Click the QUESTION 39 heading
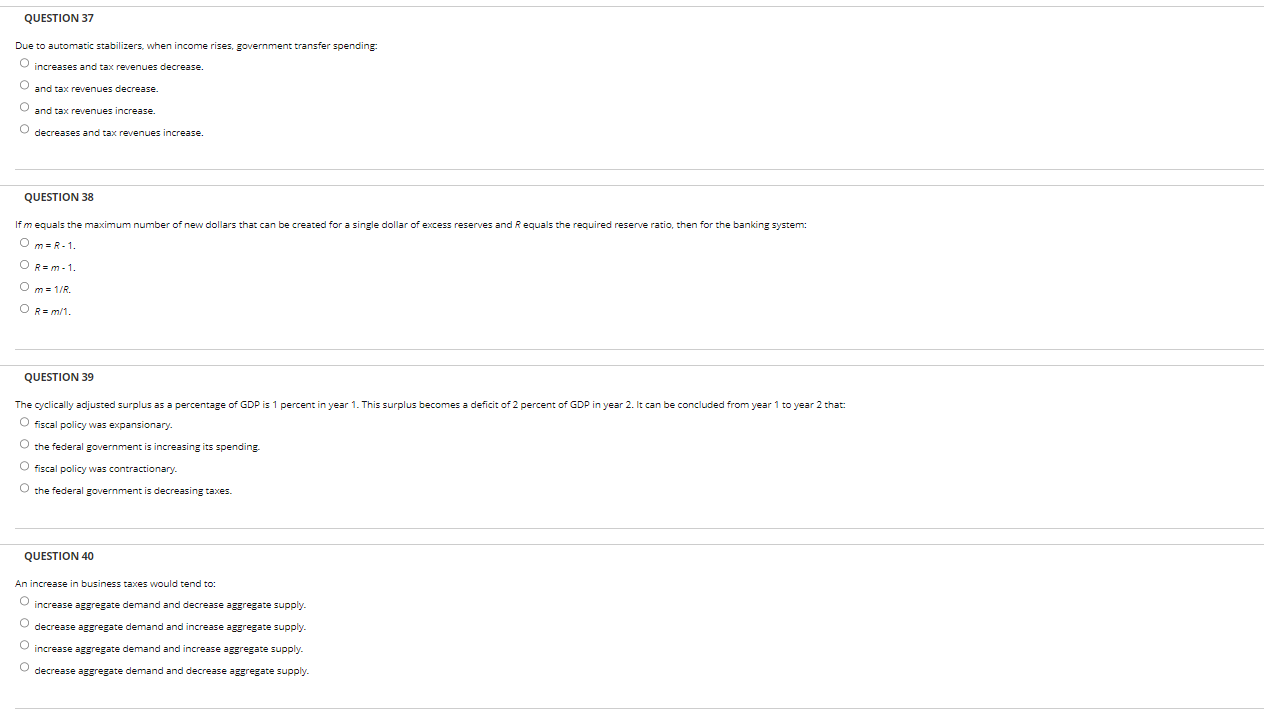Image resolution: width=1264 pixels, height=714 pixels. (59, 377)
